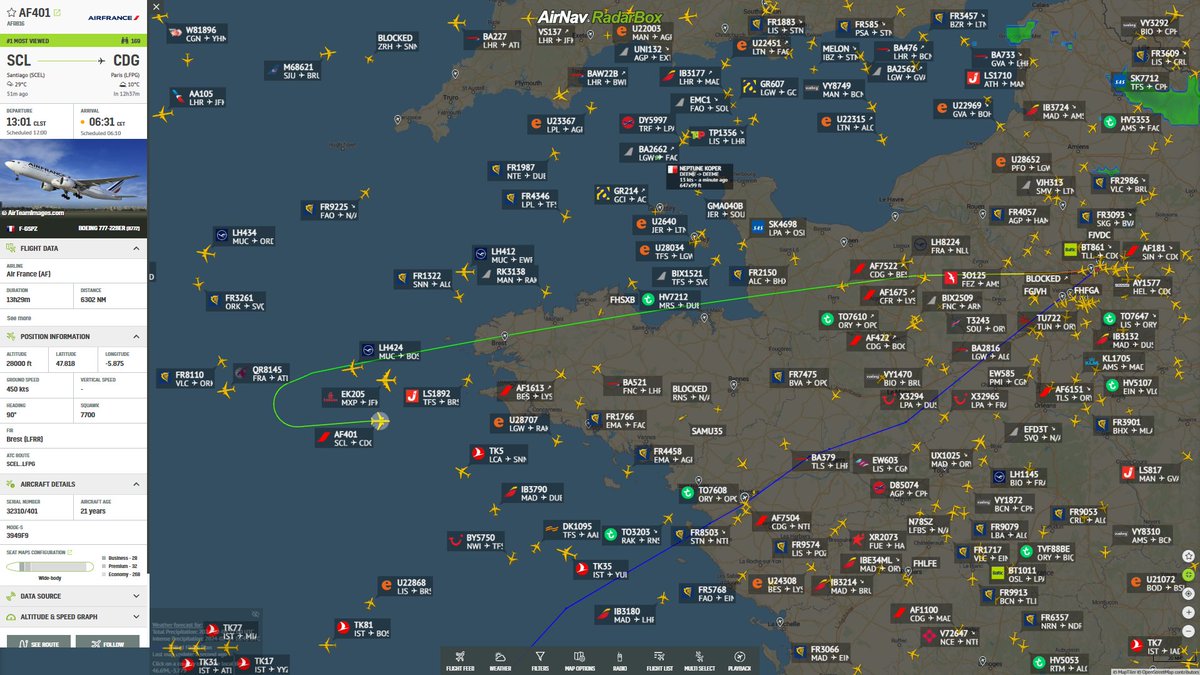Open the Flight List tool

pyautogui.click(x=659, y=661)
